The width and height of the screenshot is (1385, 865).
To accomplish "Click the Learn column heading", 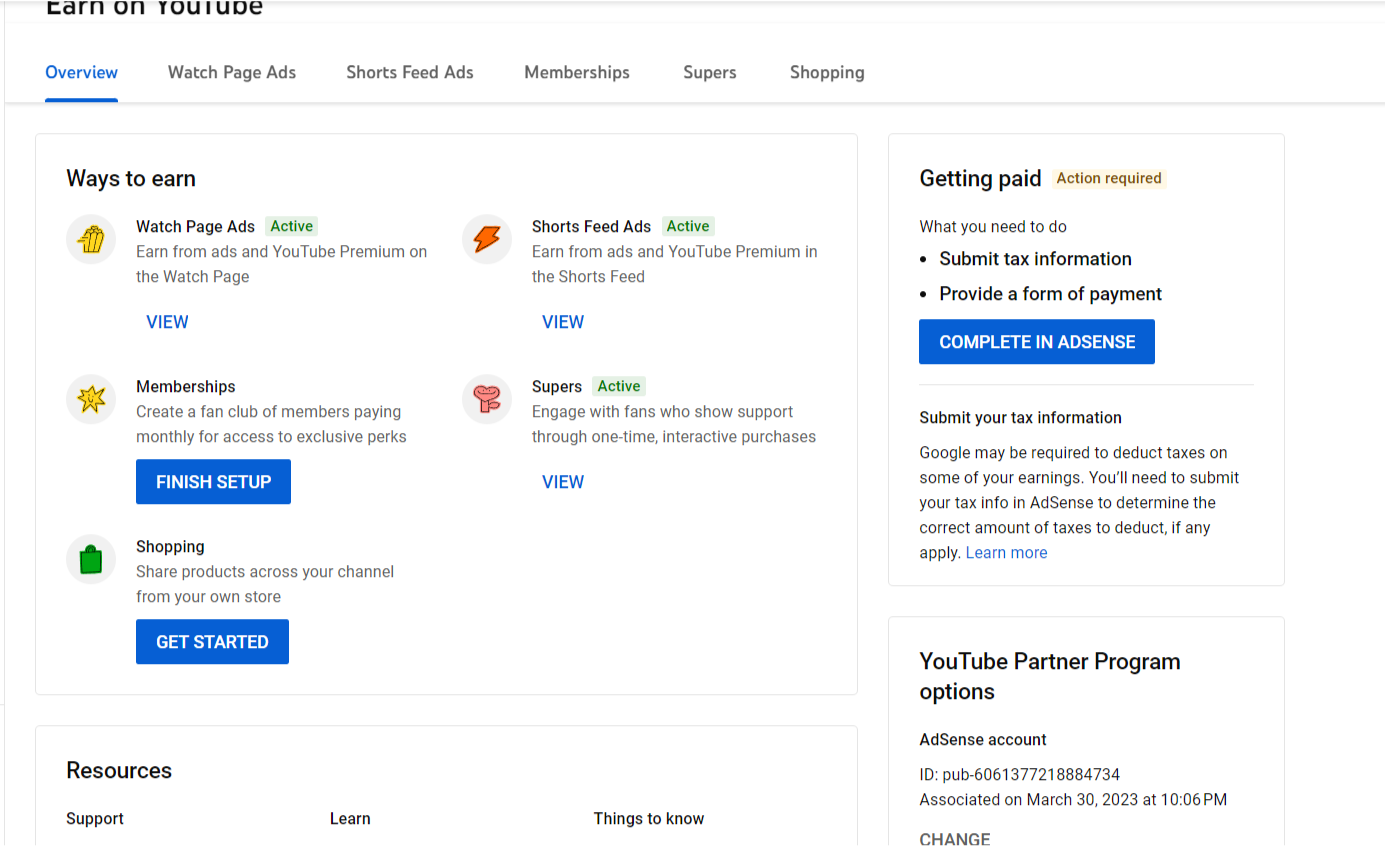I will (x=350, y=819).
